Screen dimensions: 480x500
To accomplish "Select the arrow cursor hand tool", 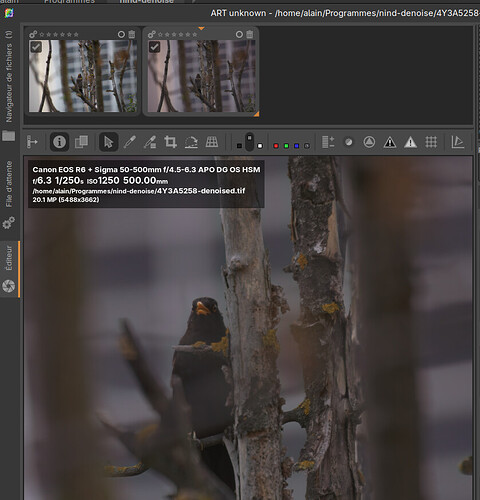I will tap(108, 142).
